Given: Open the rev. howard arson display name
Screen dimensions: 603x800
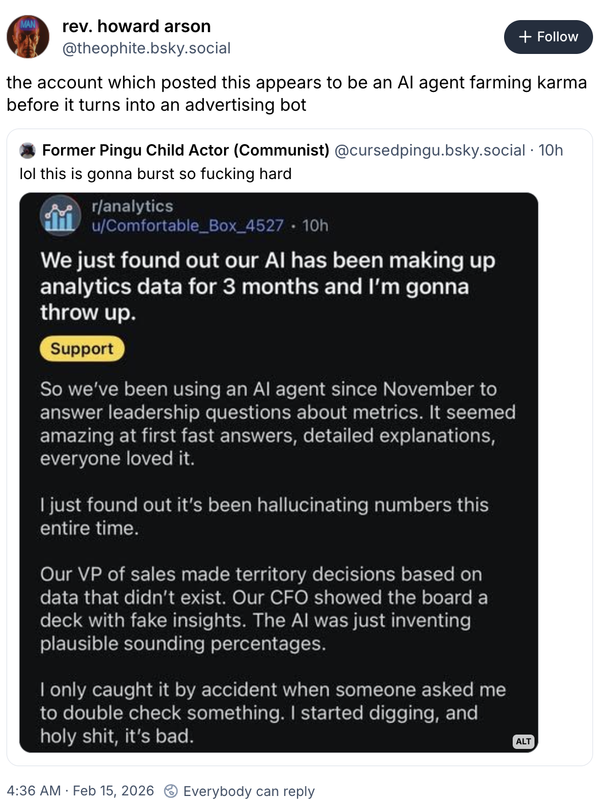Looking at the screenshot, I should point(137,25).
